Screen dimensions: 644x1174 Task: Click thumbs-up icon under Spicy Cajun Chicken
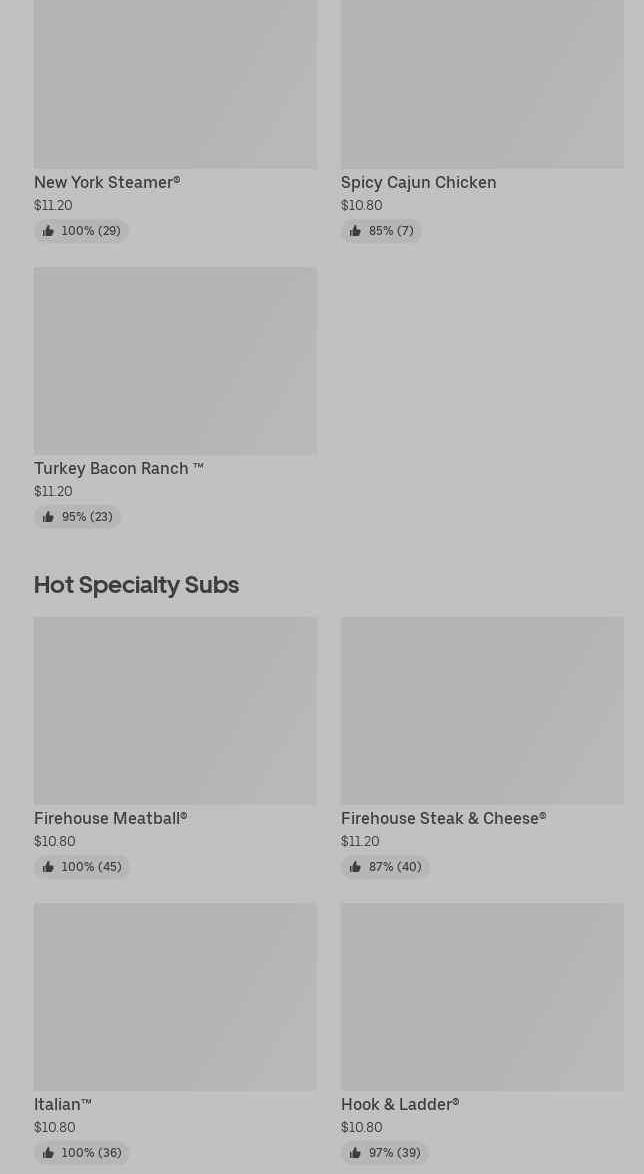click(355, 231)
